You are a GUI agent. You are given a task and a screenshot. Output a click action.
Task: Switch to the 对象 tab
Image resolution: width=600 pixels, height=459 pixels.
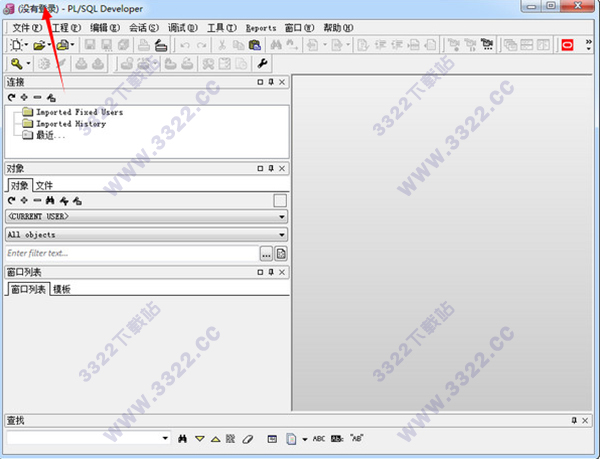click(x=19, y=186)
